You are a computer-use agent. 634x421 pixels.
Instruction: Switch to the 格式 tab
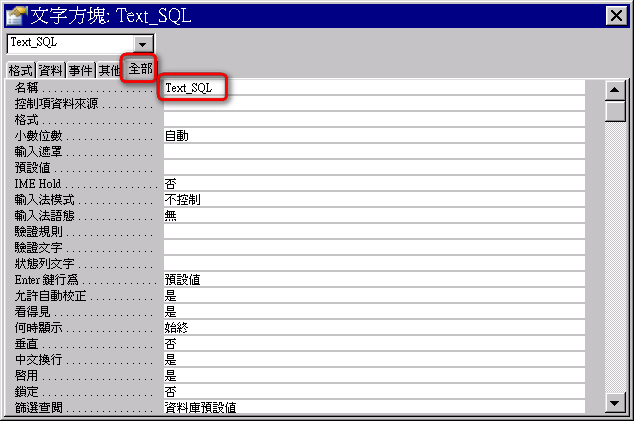pos(21,70)
